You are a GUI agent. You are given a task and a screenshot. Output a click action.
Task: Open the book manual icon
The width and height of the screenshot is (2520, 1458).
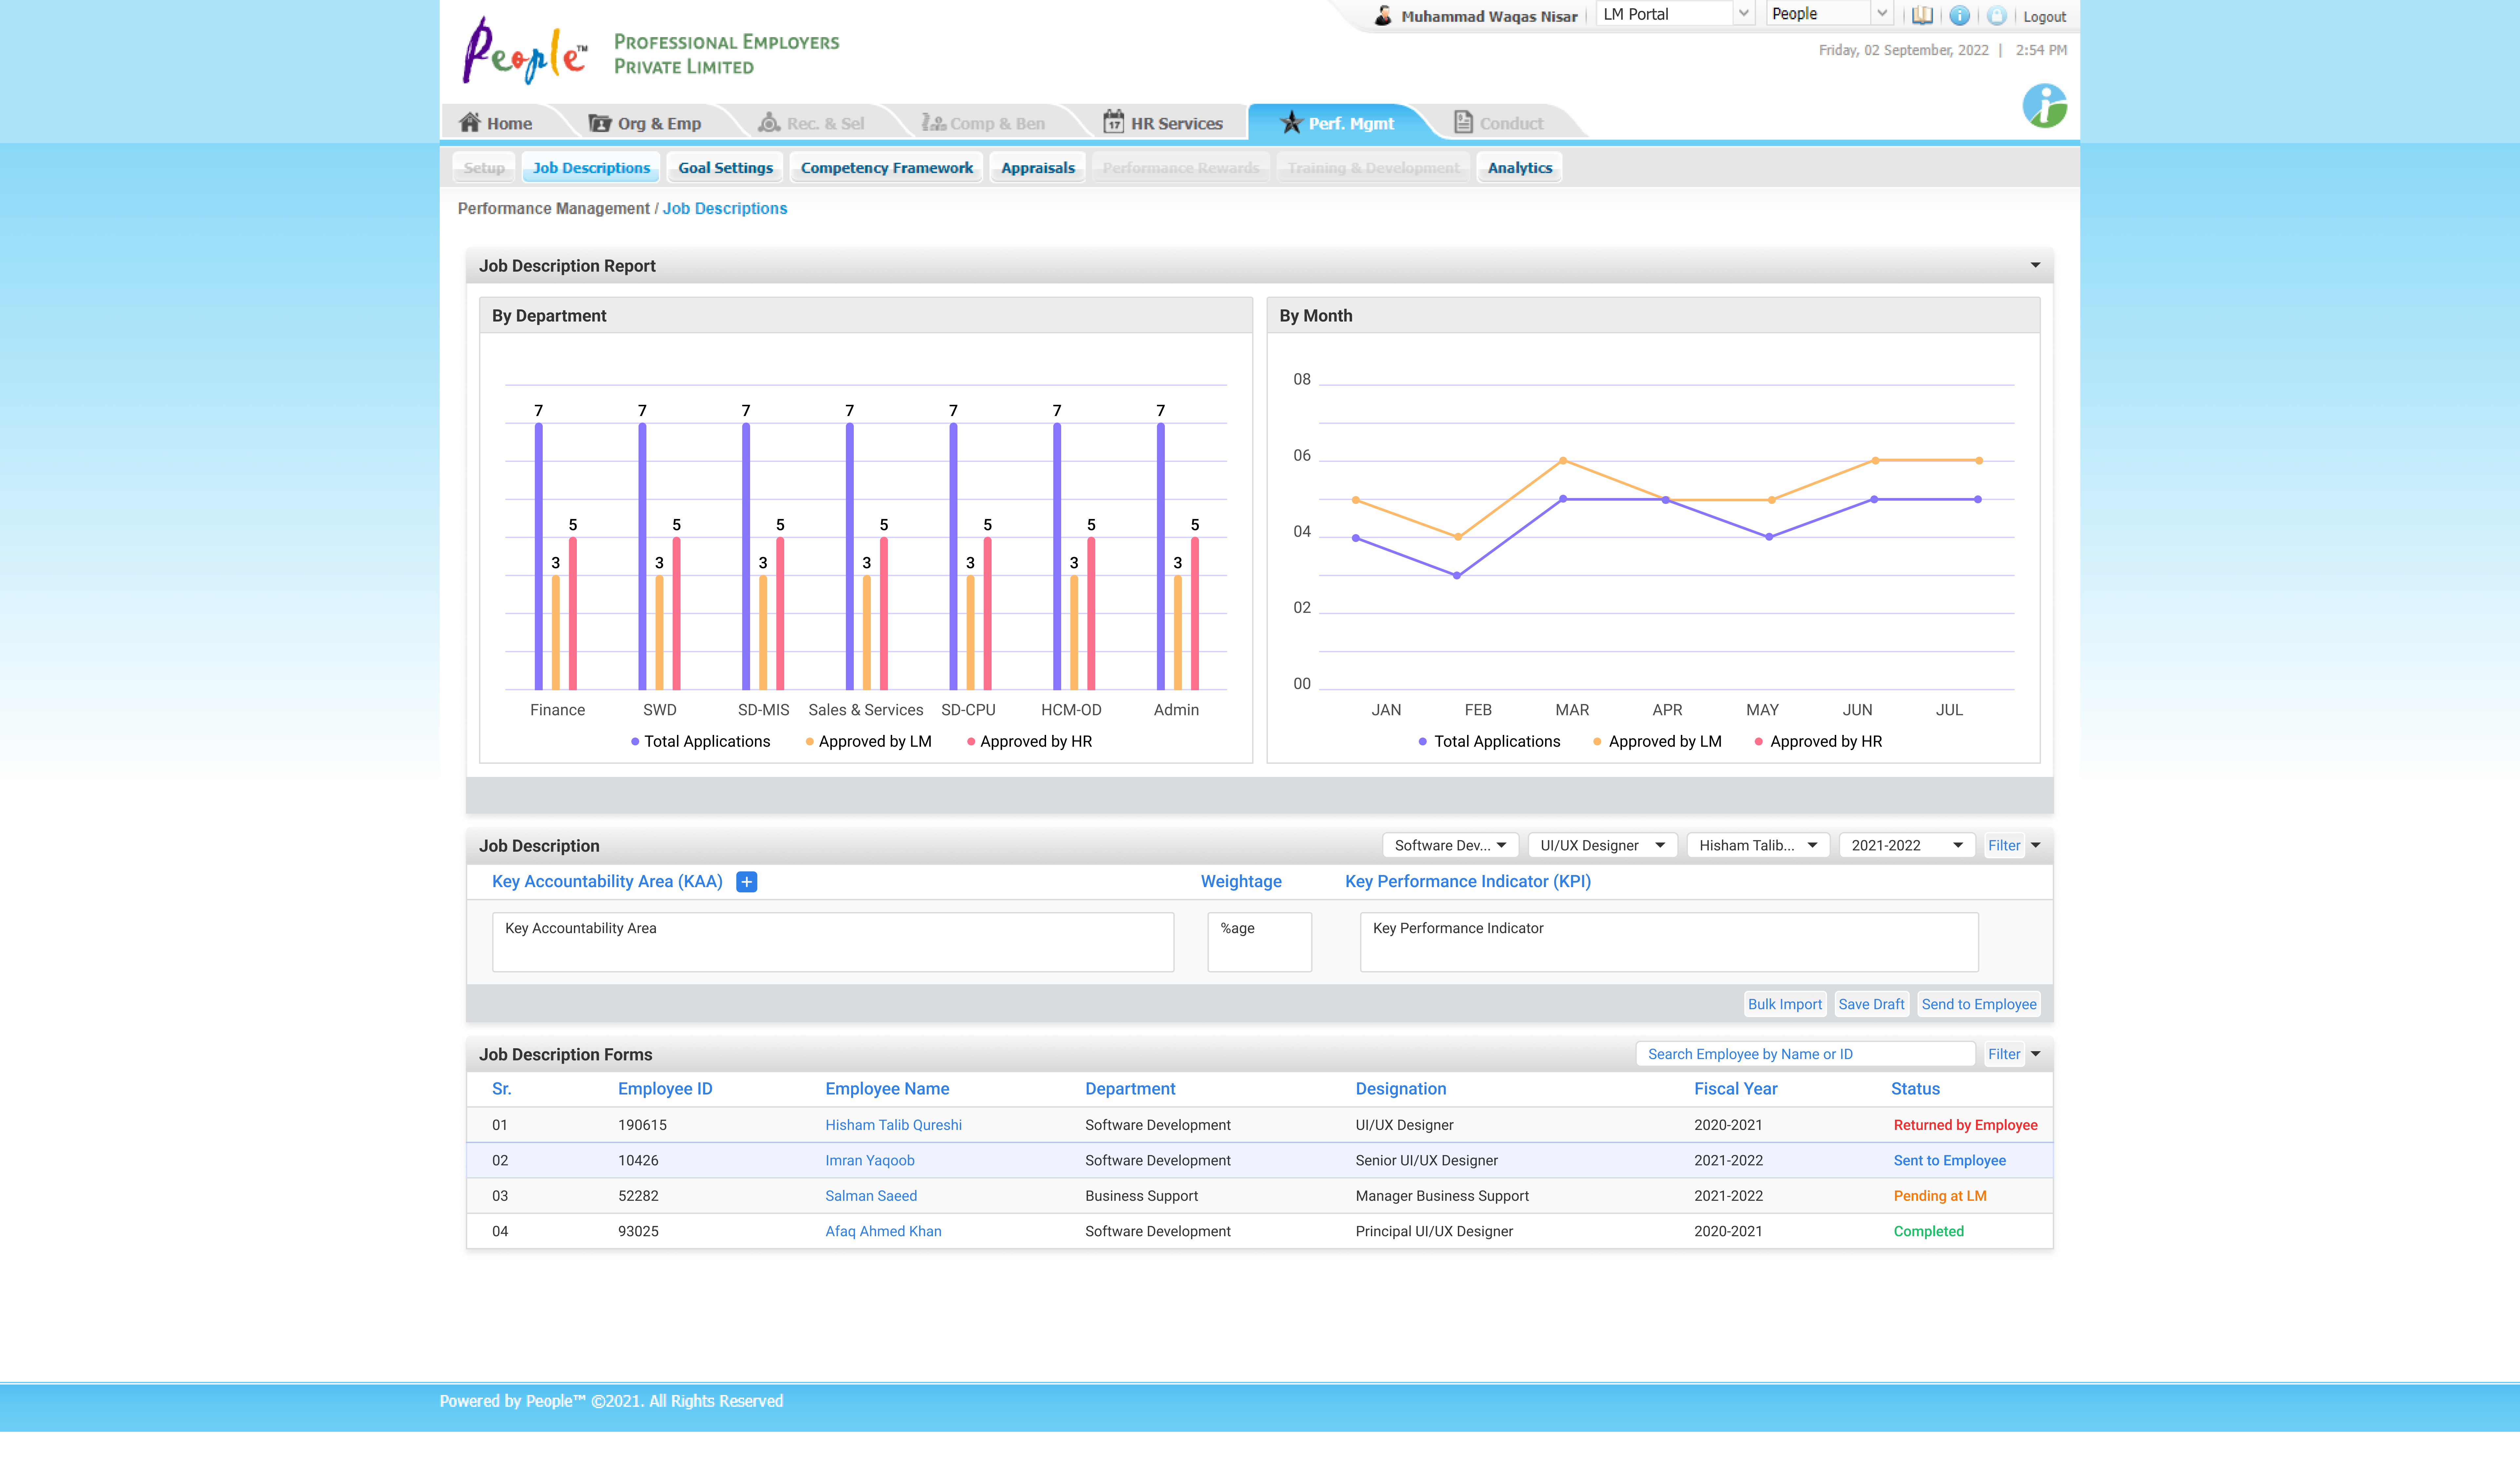pos(1922,16)
